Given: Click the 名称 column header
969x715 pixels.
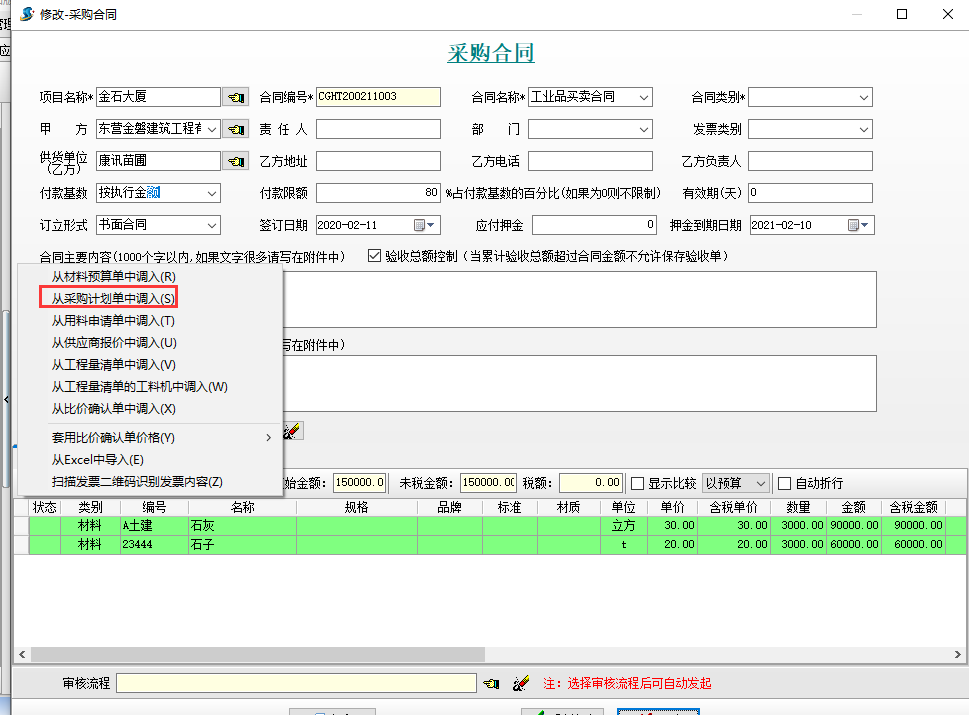Looking at the screenshot, I should [242, 507].
